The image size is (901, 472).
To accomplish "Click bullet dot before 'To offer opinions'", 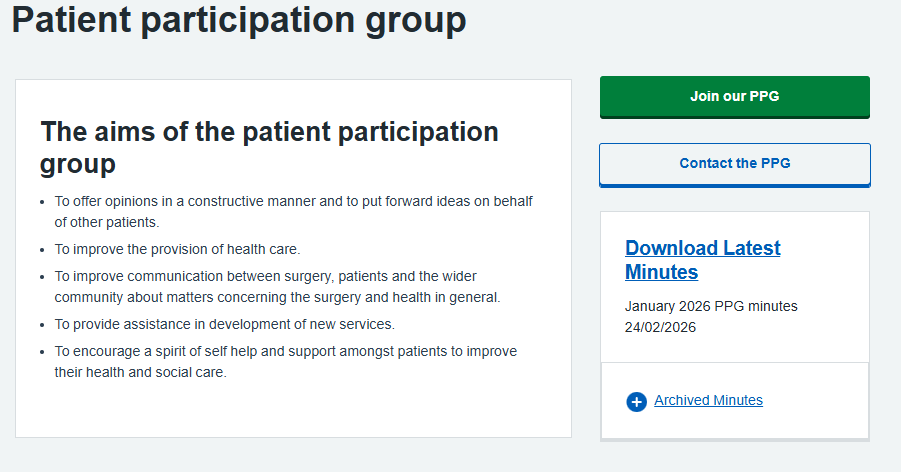I will pyautogui.click(x=42, y=202).
